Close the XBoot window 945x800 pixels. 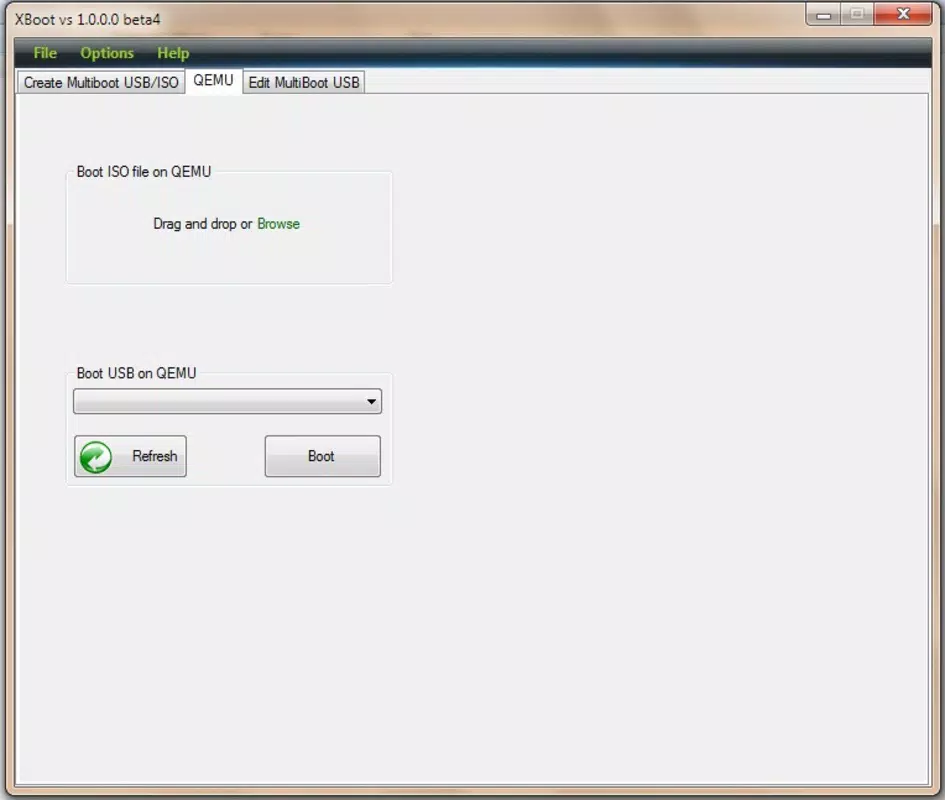pyautogui.click(x=903, y=14)
